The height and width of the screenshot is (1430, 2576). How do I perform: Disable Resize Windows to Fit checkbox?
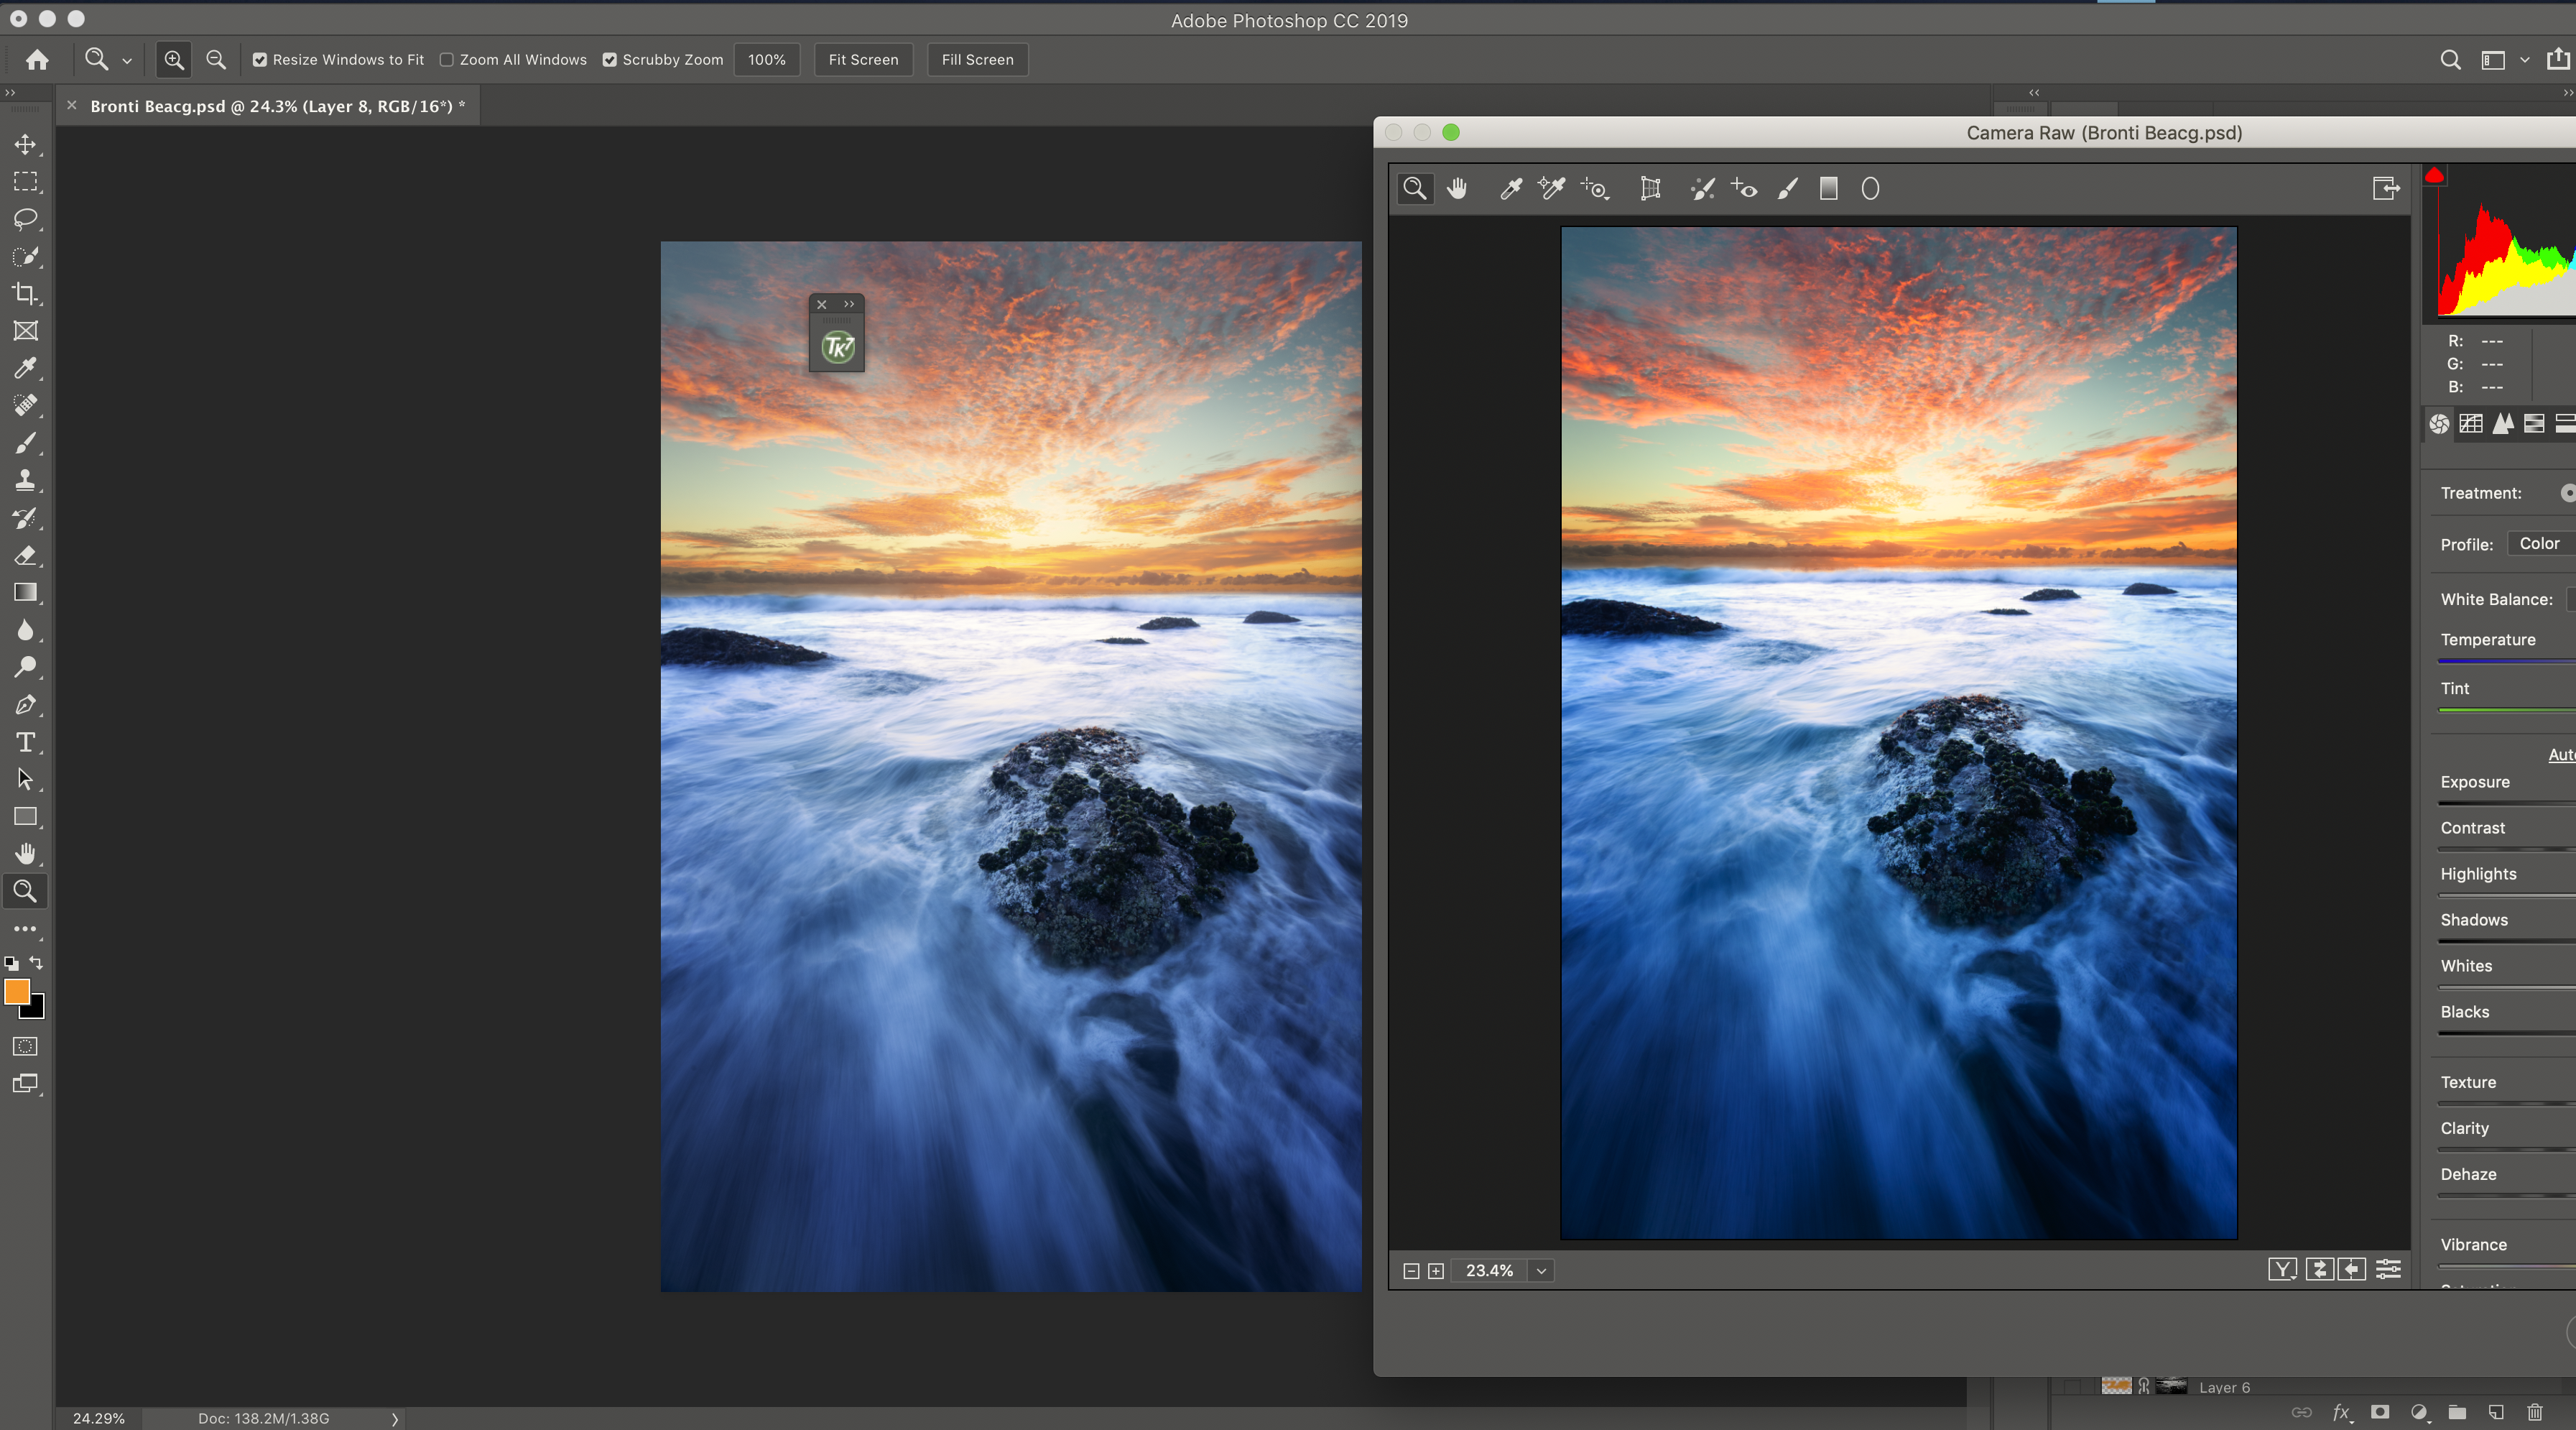(260, 60)
